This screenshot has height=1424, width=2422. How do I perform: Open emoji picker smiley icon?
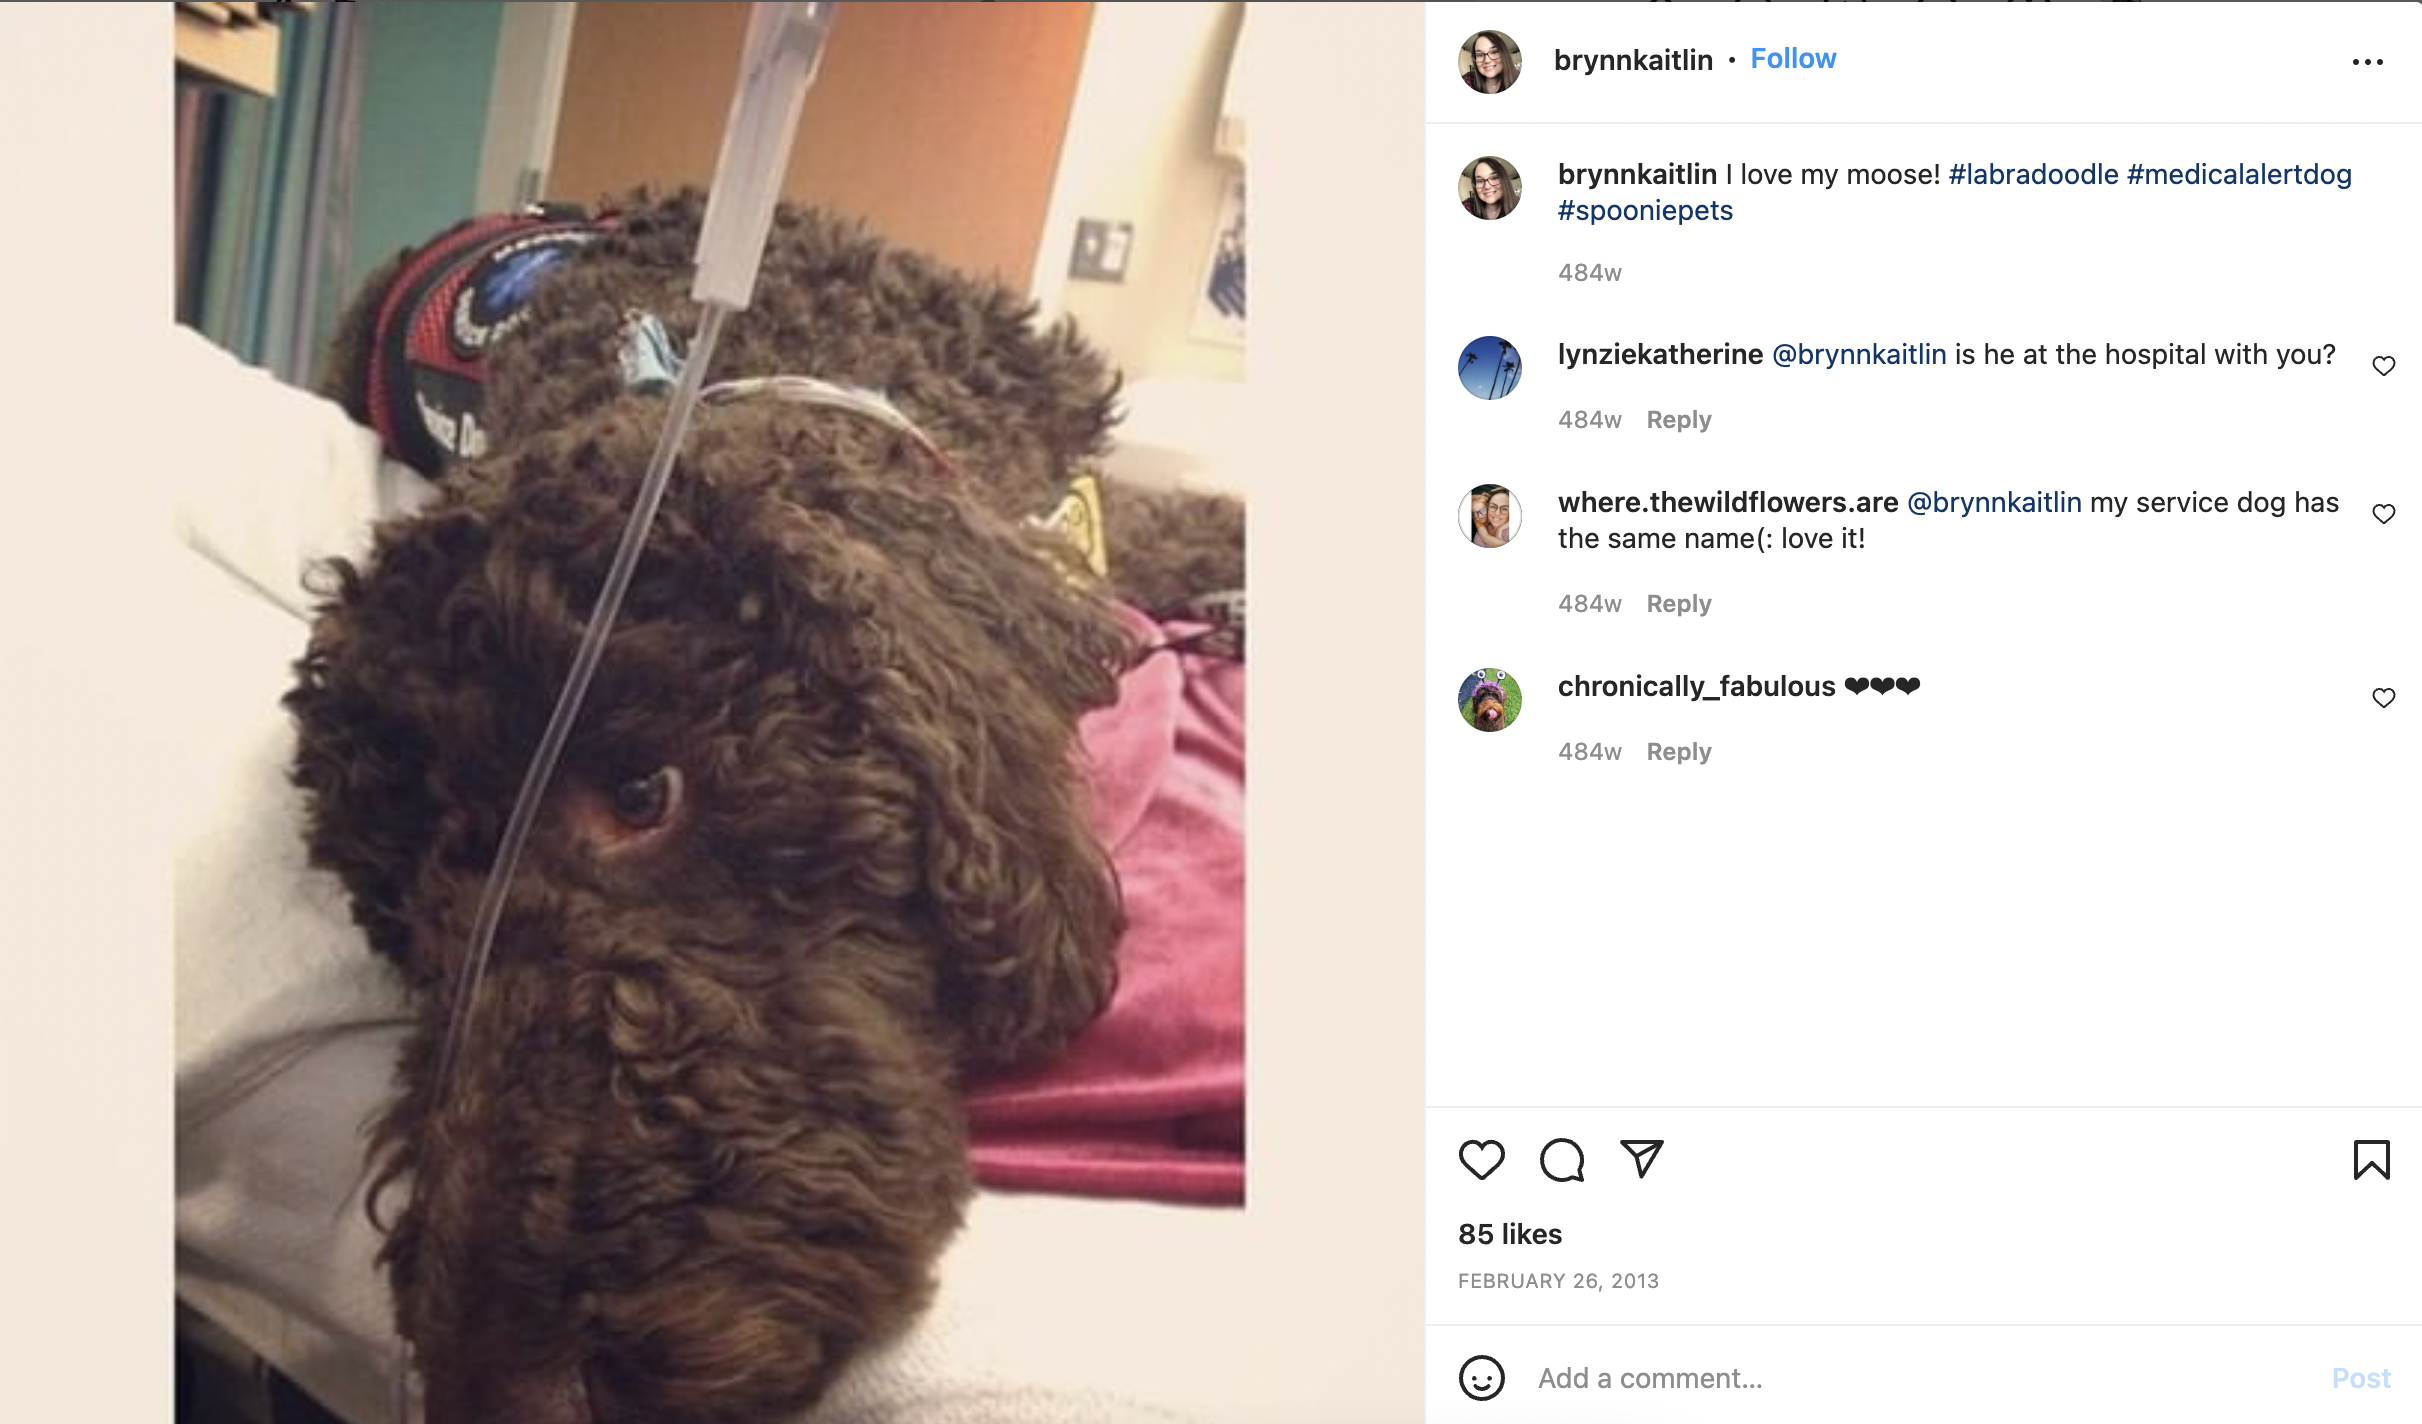(1481, 1378)
